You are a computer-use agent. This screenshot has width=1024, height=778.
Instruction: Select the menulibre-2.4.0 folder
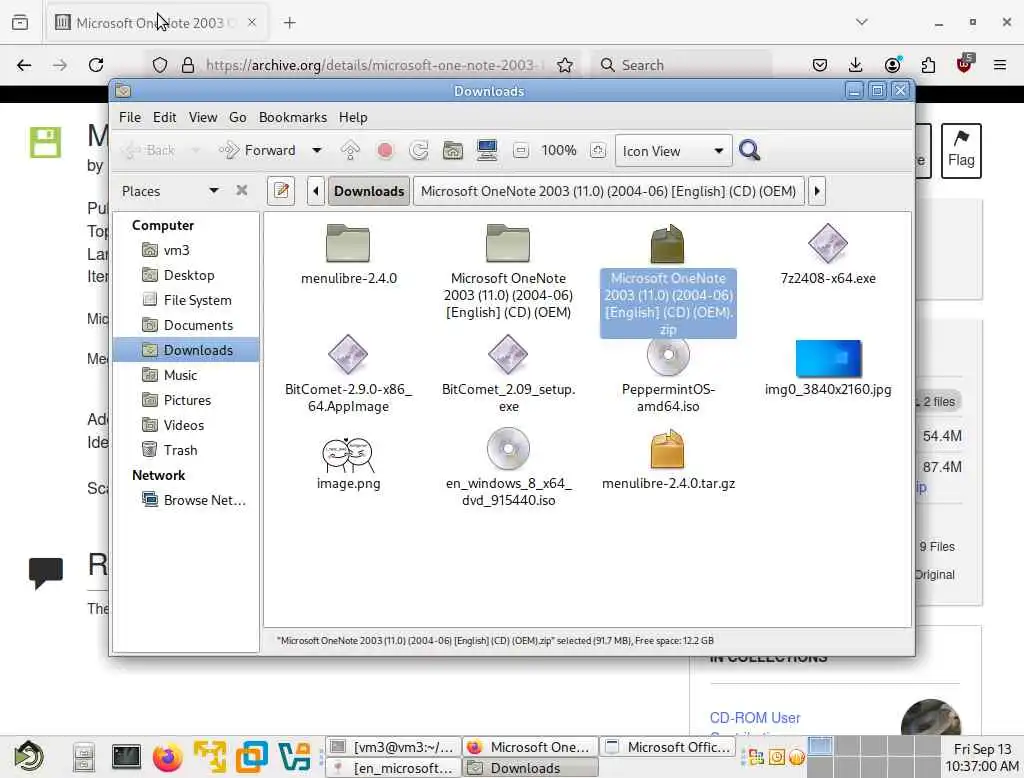[x=349, y=255]
